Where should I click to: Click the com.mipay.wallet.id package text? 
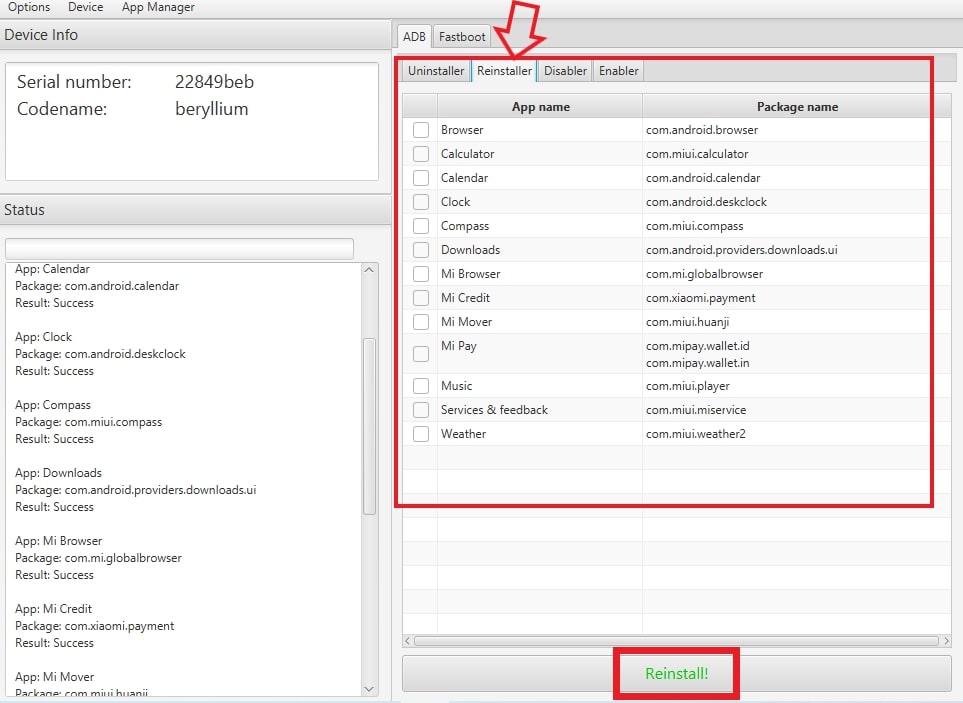(698, 346)
